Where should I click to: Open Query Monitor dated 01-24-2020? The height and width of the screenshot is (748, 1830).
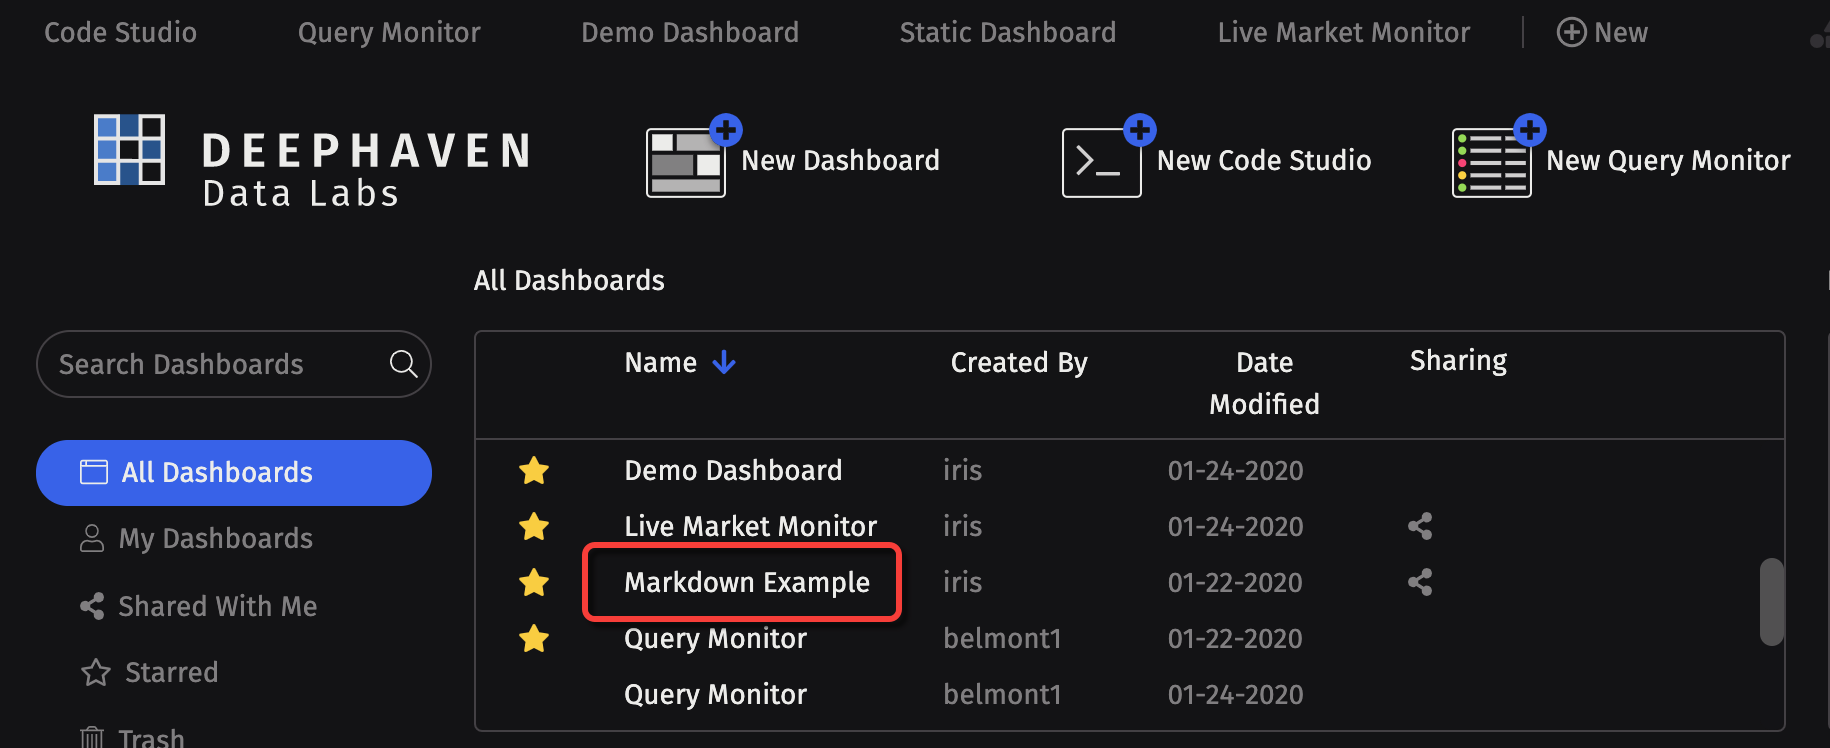[x=715, y=694]
